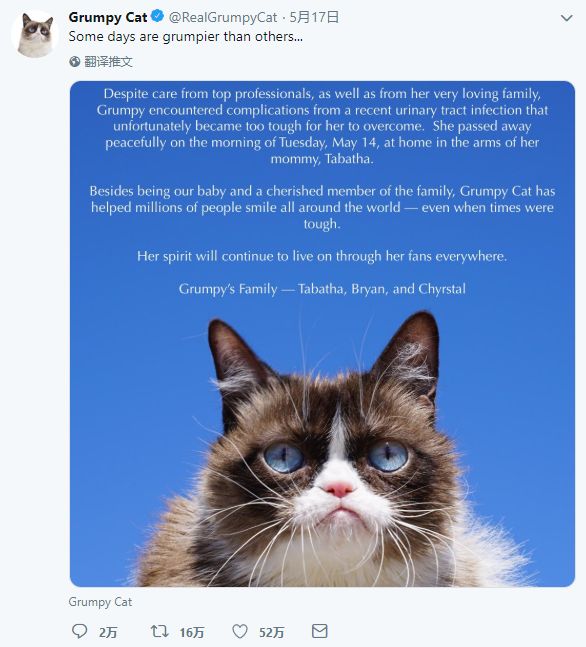The height and width of the screenshot is (647, 586).
Task: Open the @RealGrumpyCat handle link
Action: click(223, 17)
